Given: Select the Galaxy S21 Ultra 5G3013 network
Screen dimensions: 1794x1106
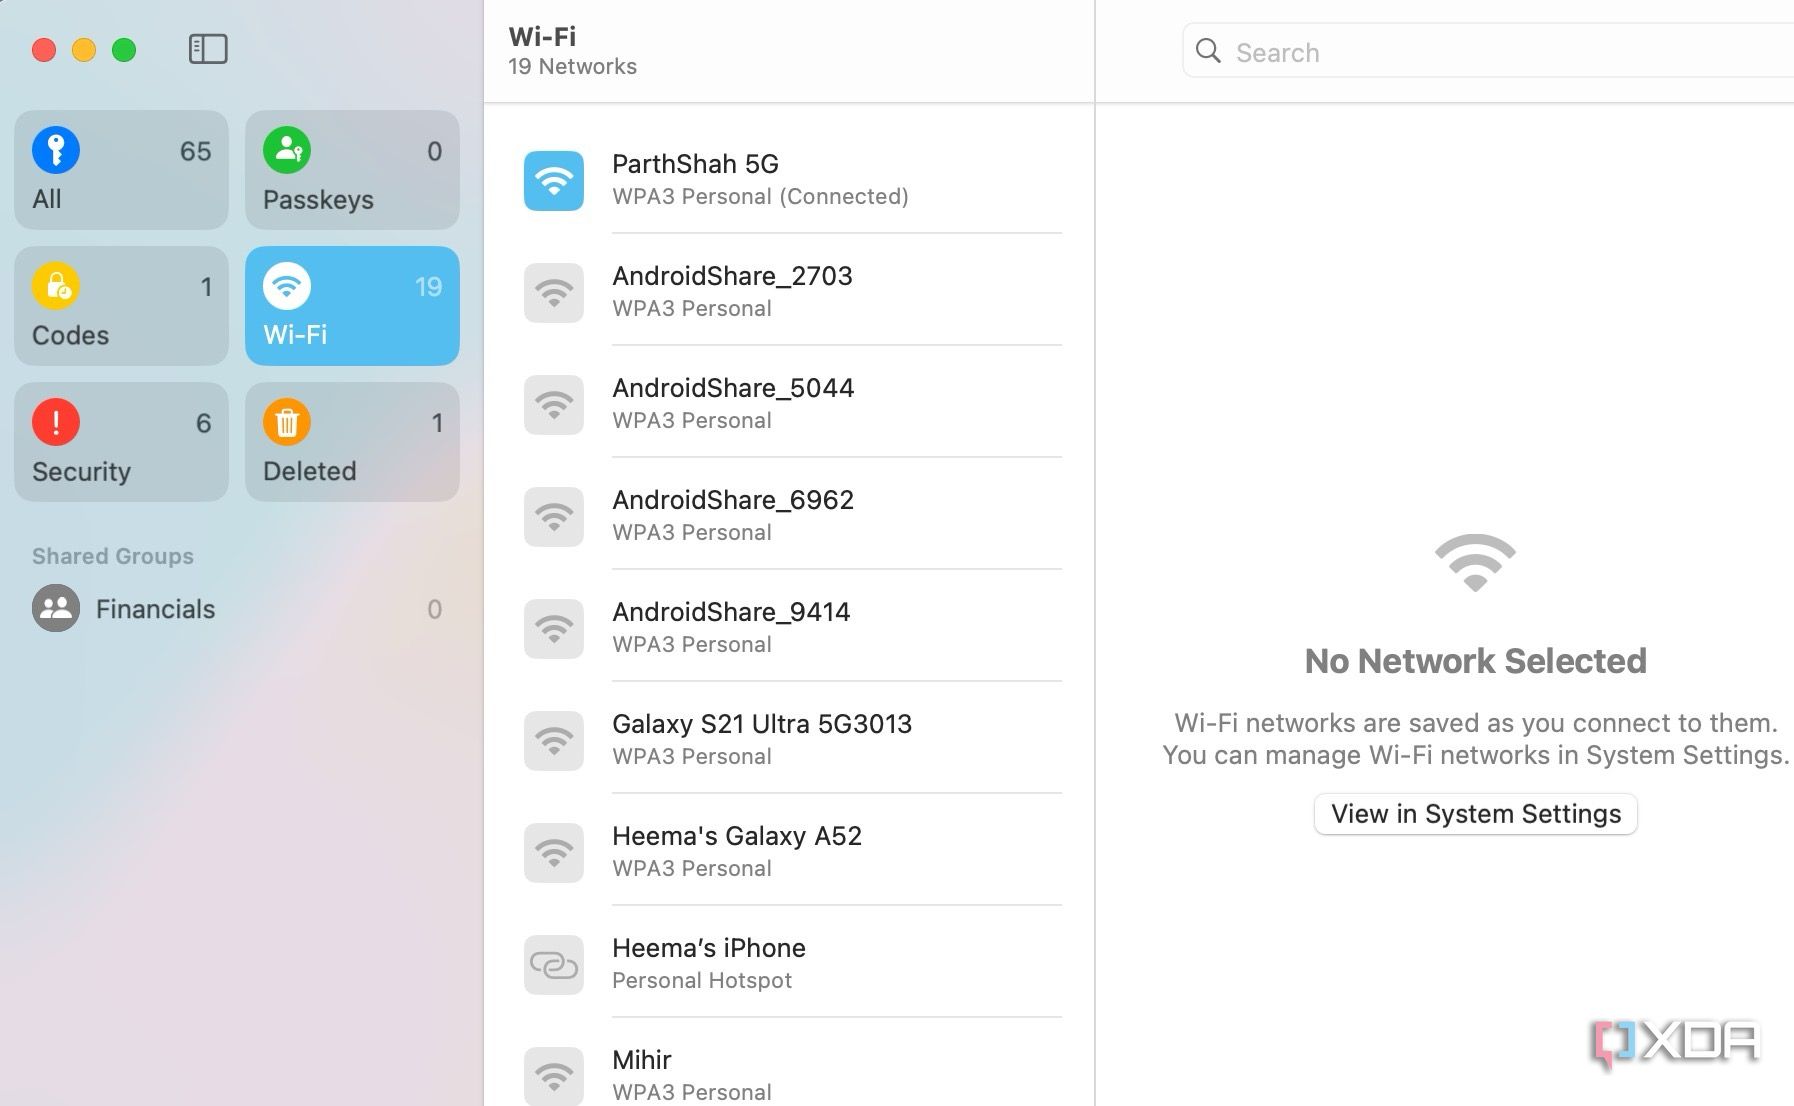Looking at the screenshot, I should click(790, 740).
